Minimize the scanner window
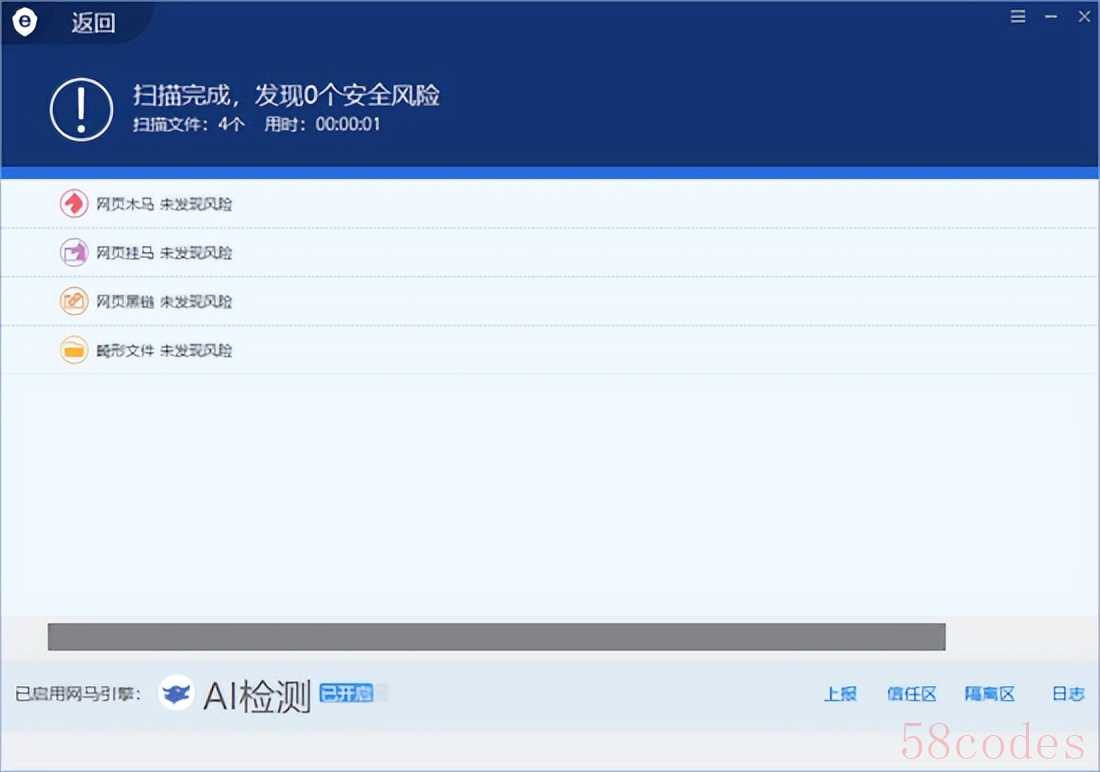Image resolution: width=1100 pixels, height=772 pixels. (1051, 16)
